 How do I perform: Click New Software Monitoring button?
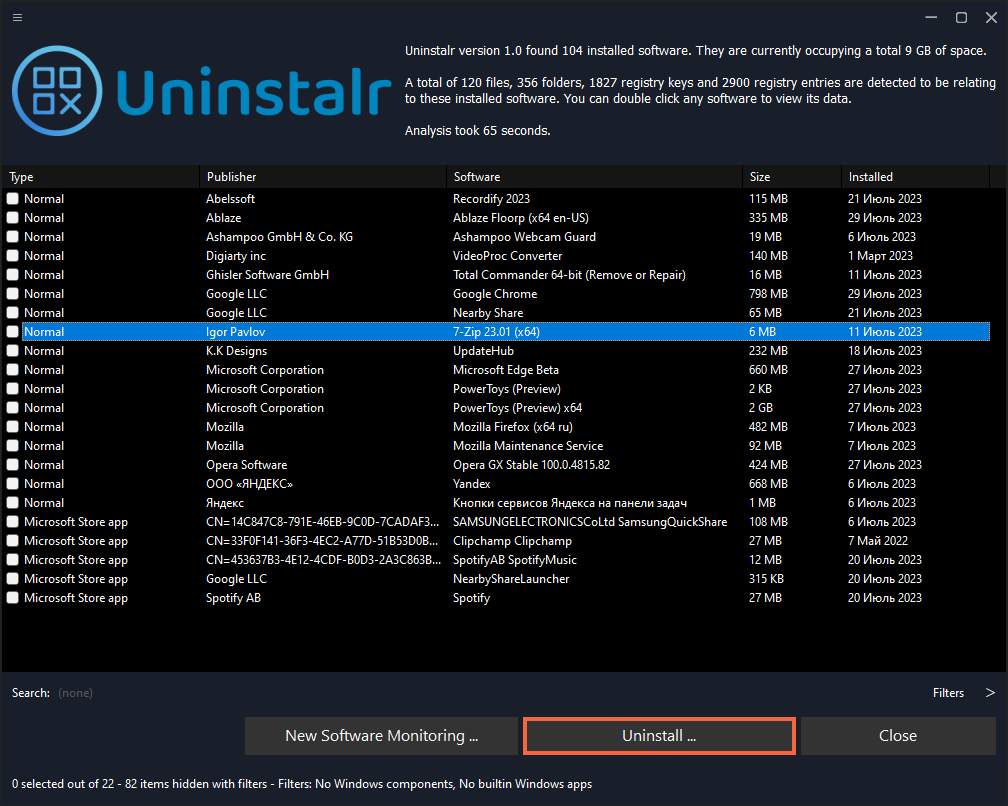click(x=381, y=735)
